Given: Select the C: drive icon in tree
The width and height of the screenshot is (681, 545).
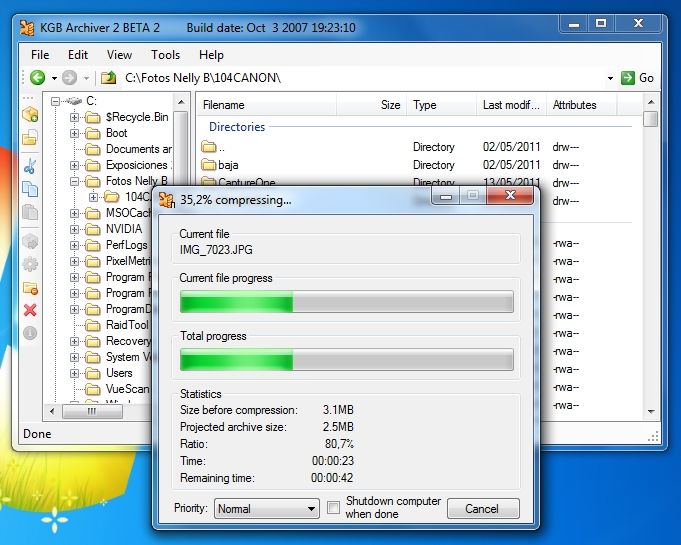Looking at the screenshot, I should coord(73,101).
